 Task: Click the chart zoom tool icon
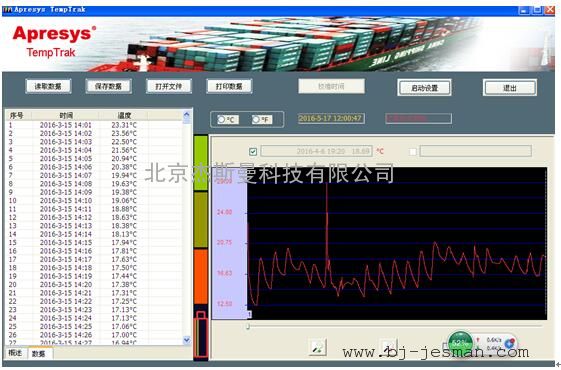tap(318, 346)
